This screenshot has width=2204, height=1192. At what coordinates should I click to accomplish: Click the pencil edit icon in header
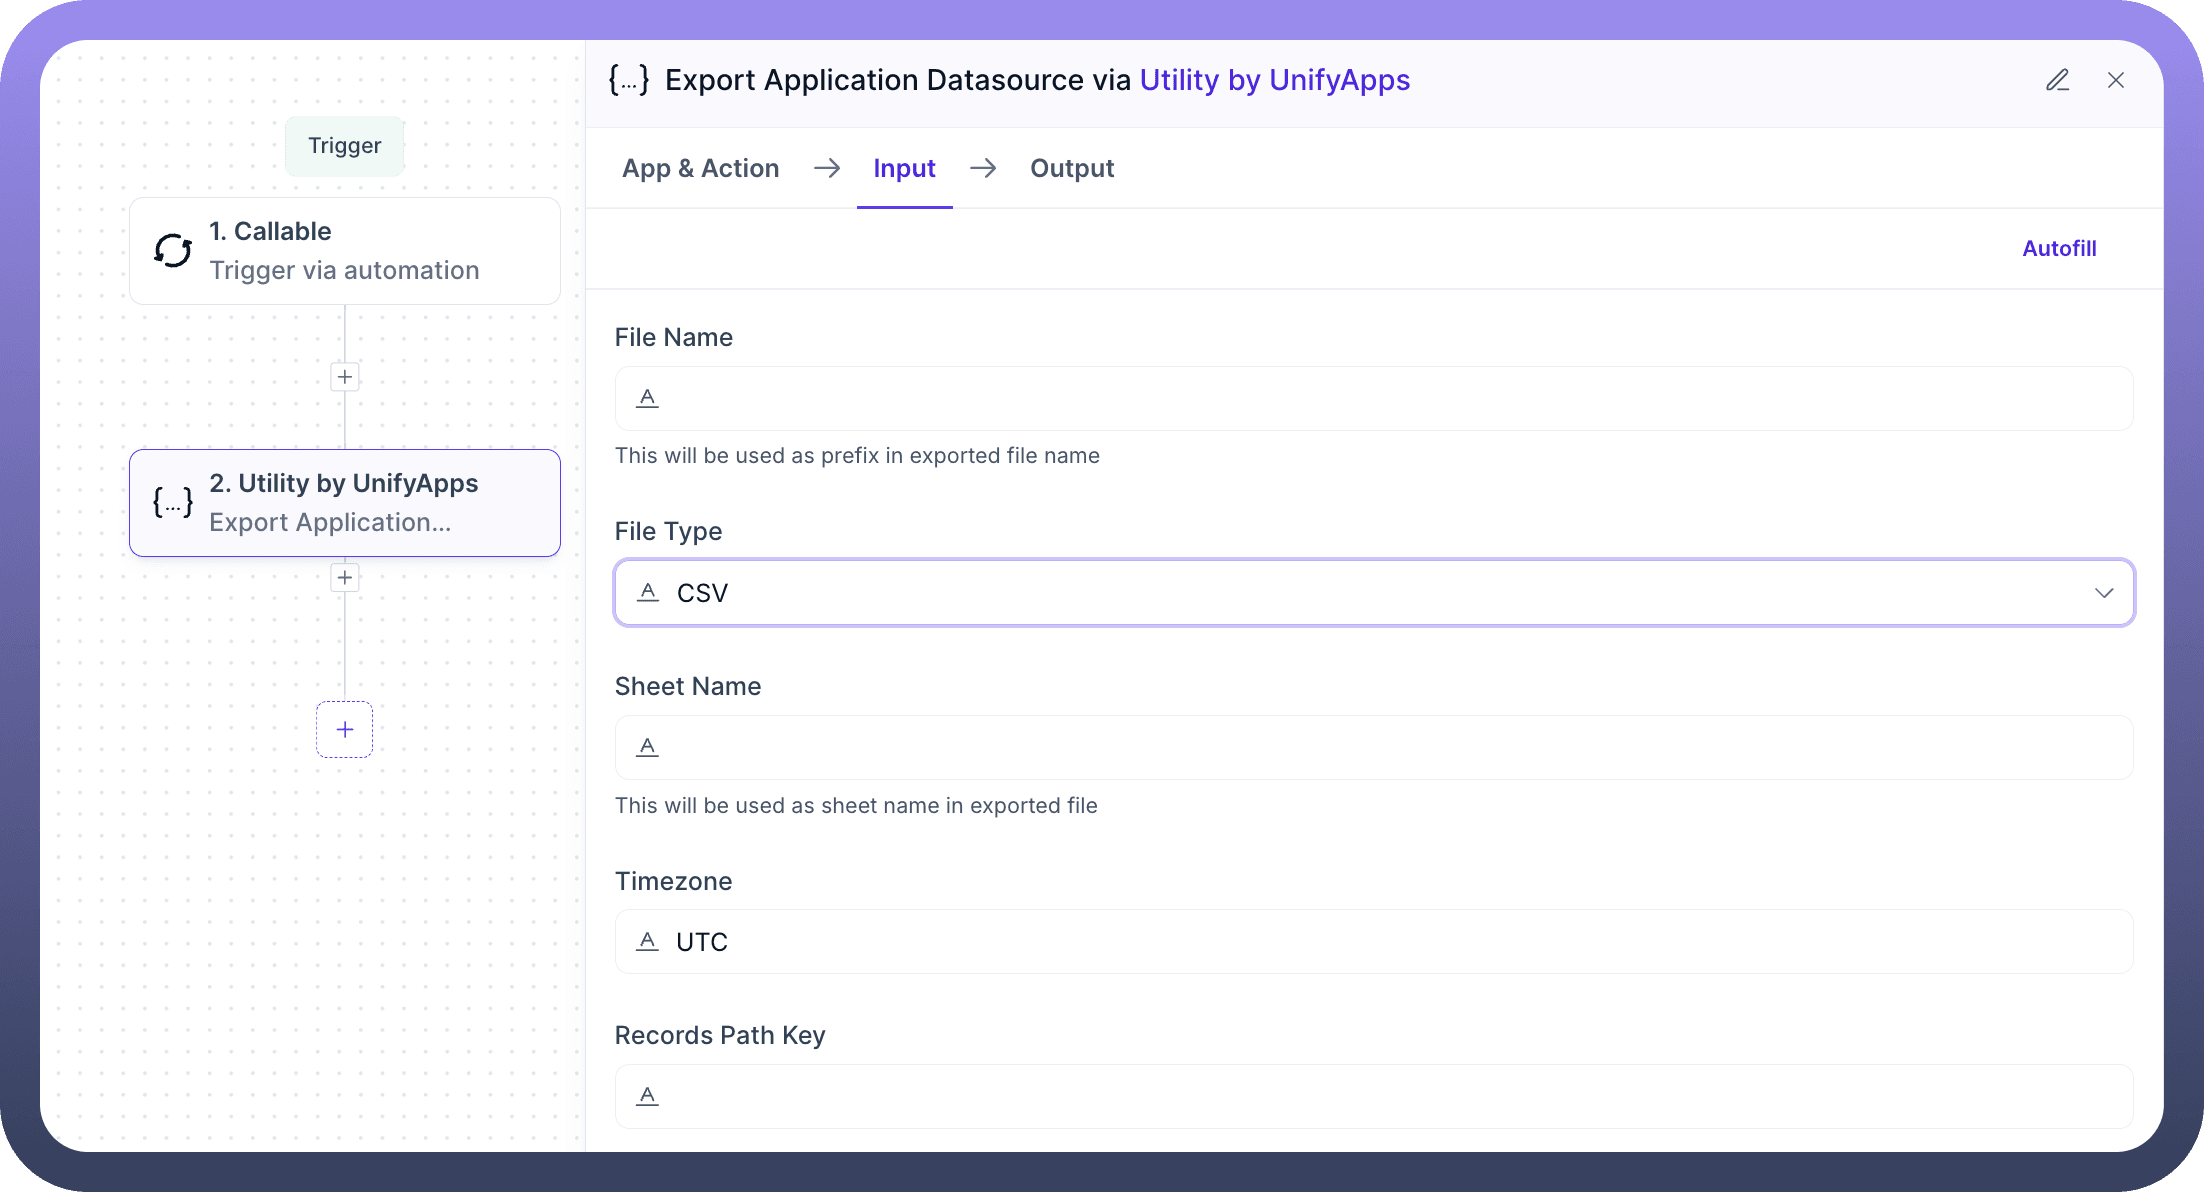click(x=2057, y=80)
